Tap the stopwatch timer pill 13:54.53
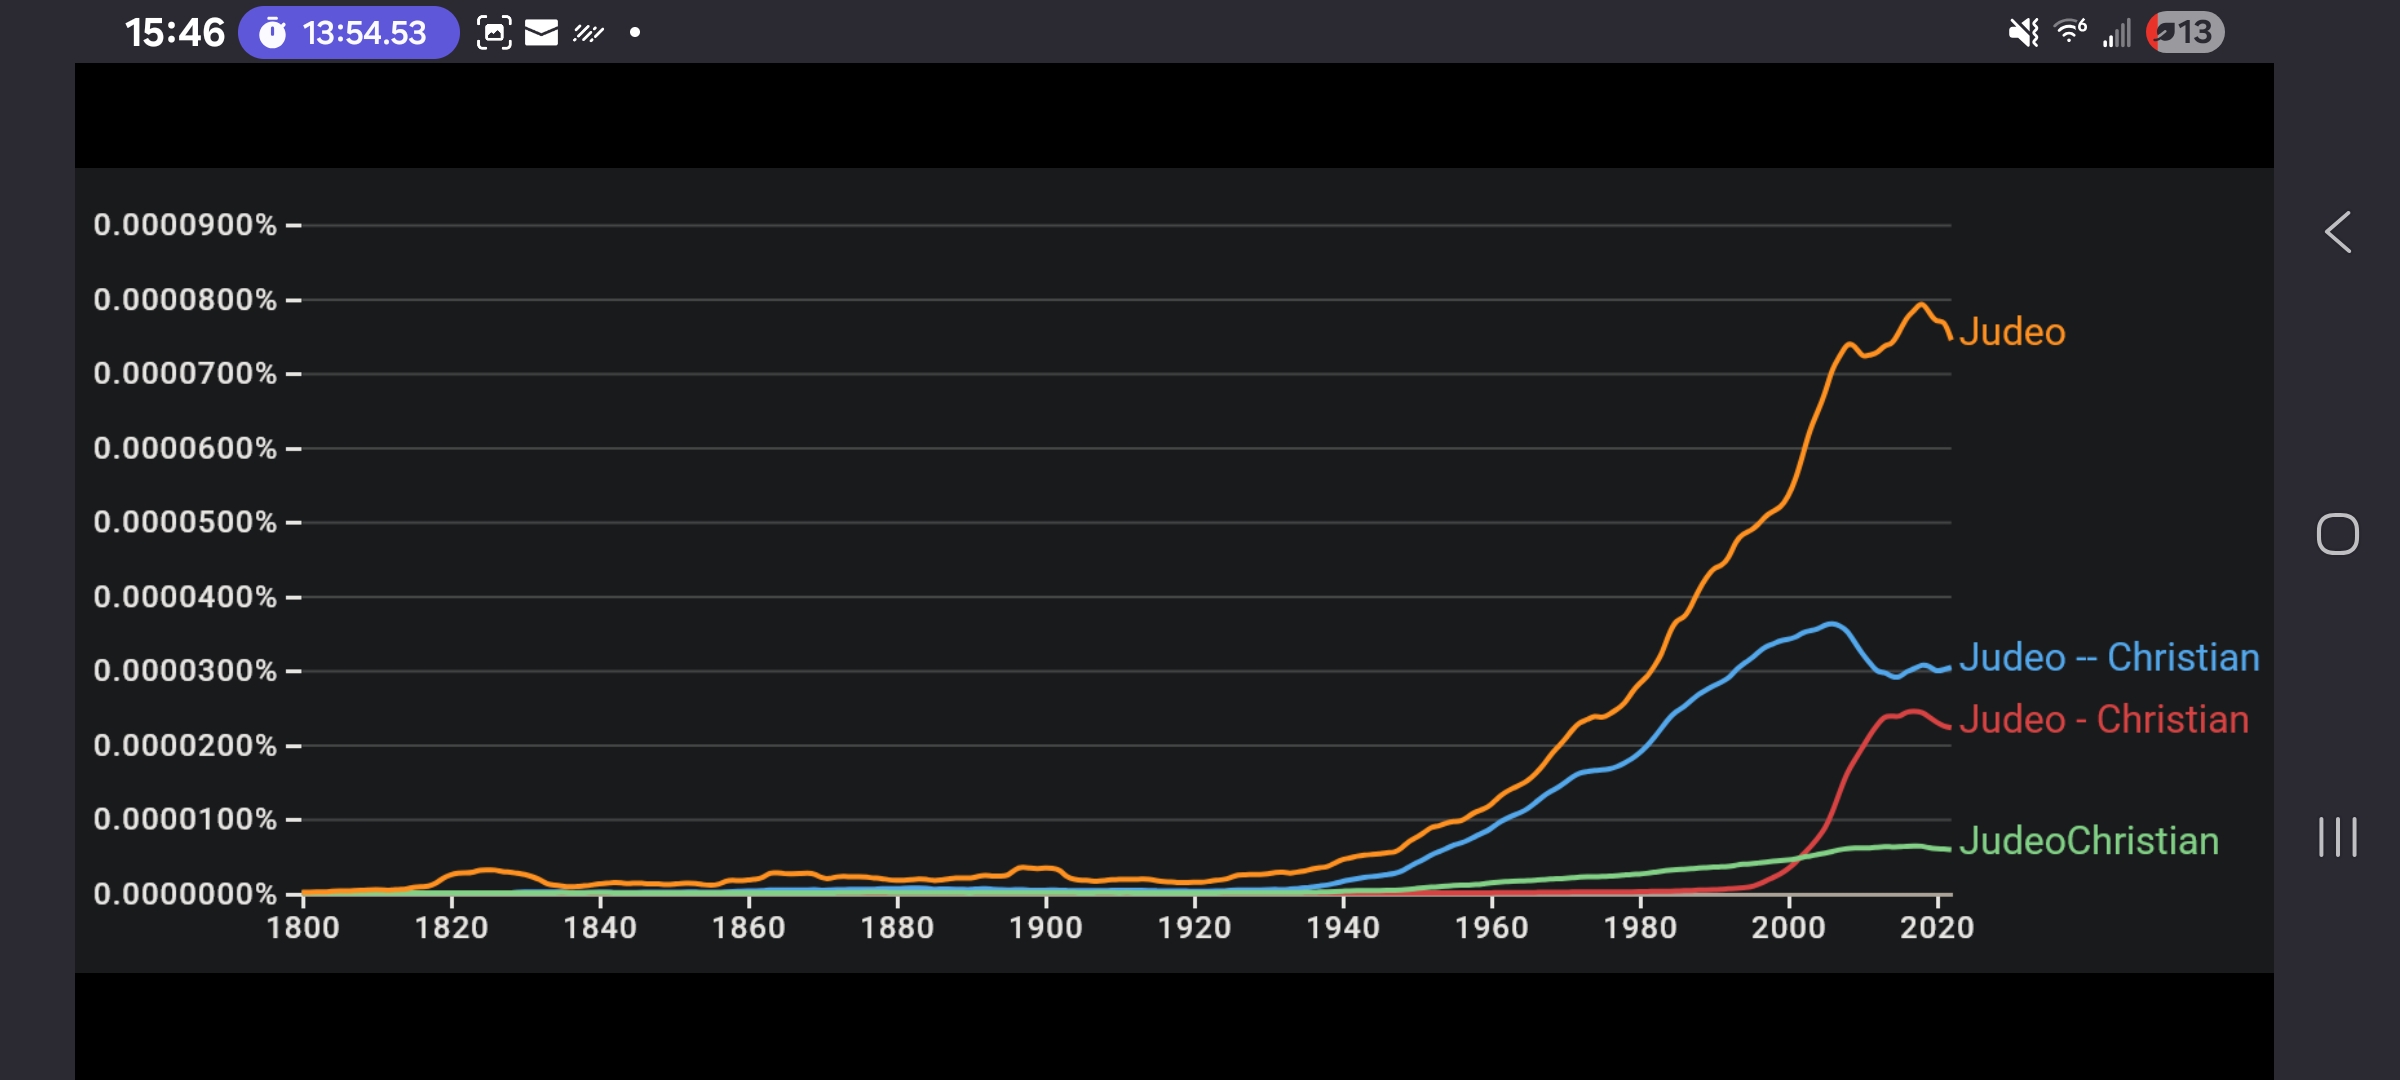 [348, 33]
